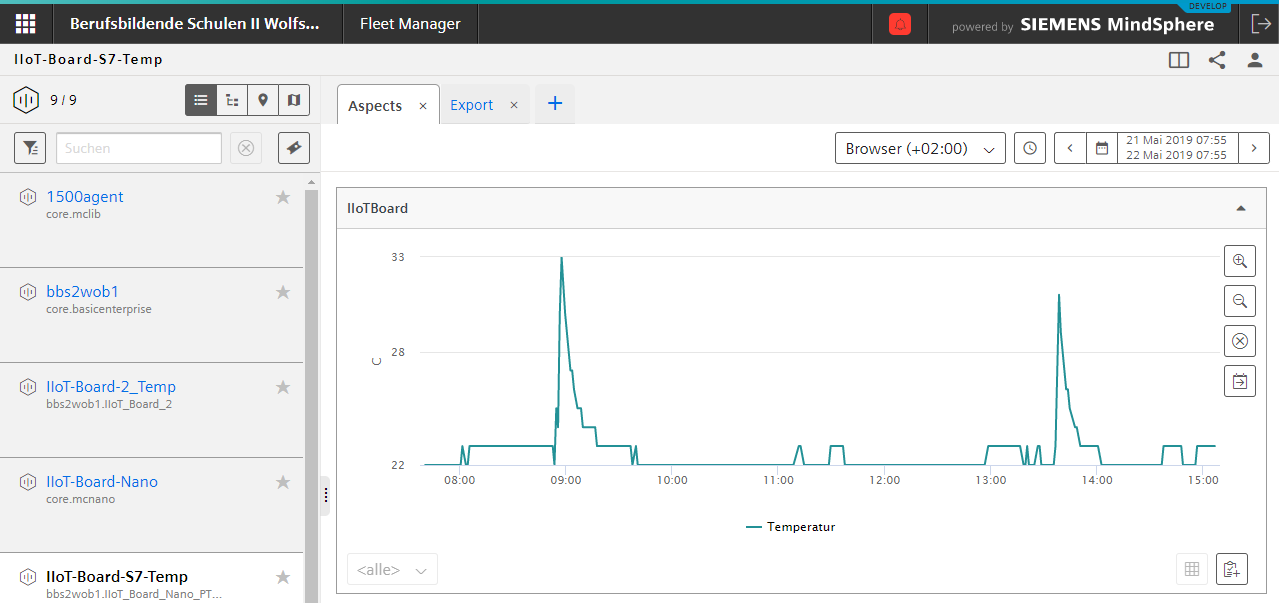Click the share icon in header
Viewport: 1279px width, 603px height.
pos(1217,60)
